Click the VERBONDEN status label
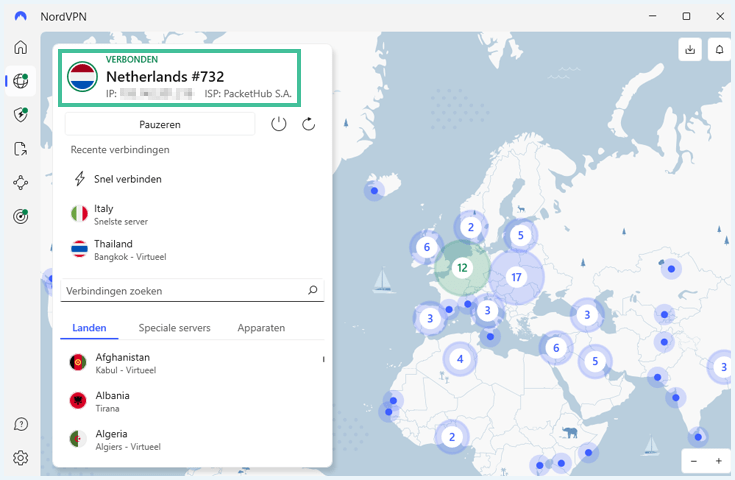 point(132,60)
